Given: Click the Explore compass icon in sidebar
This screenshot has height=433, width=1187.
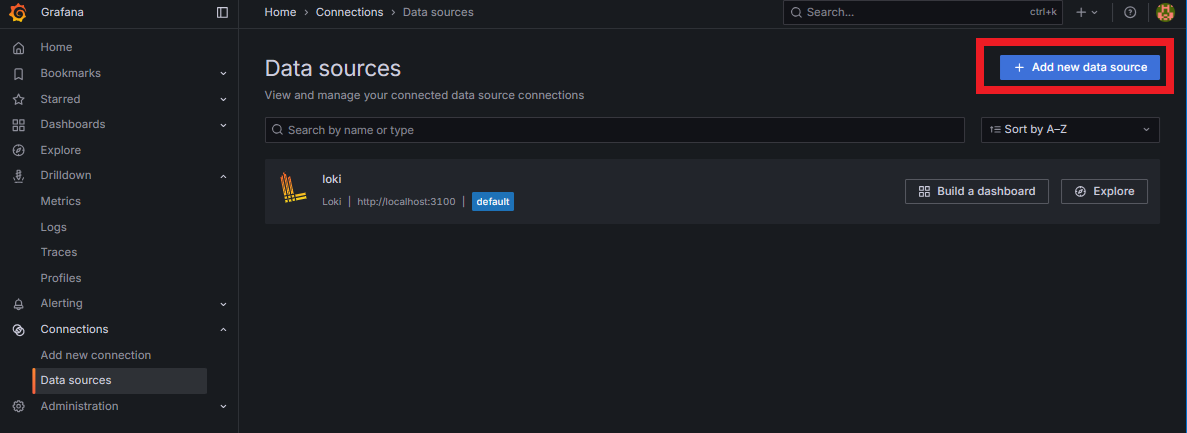Looking at the screenshot, I should tap(18, 150).
